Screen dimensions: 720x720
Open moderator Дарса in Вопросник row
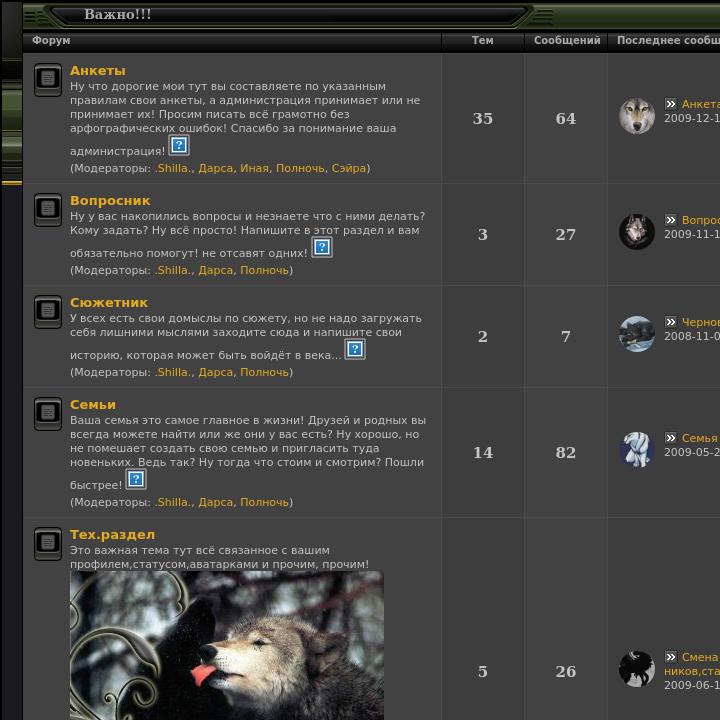click(216, 270)
